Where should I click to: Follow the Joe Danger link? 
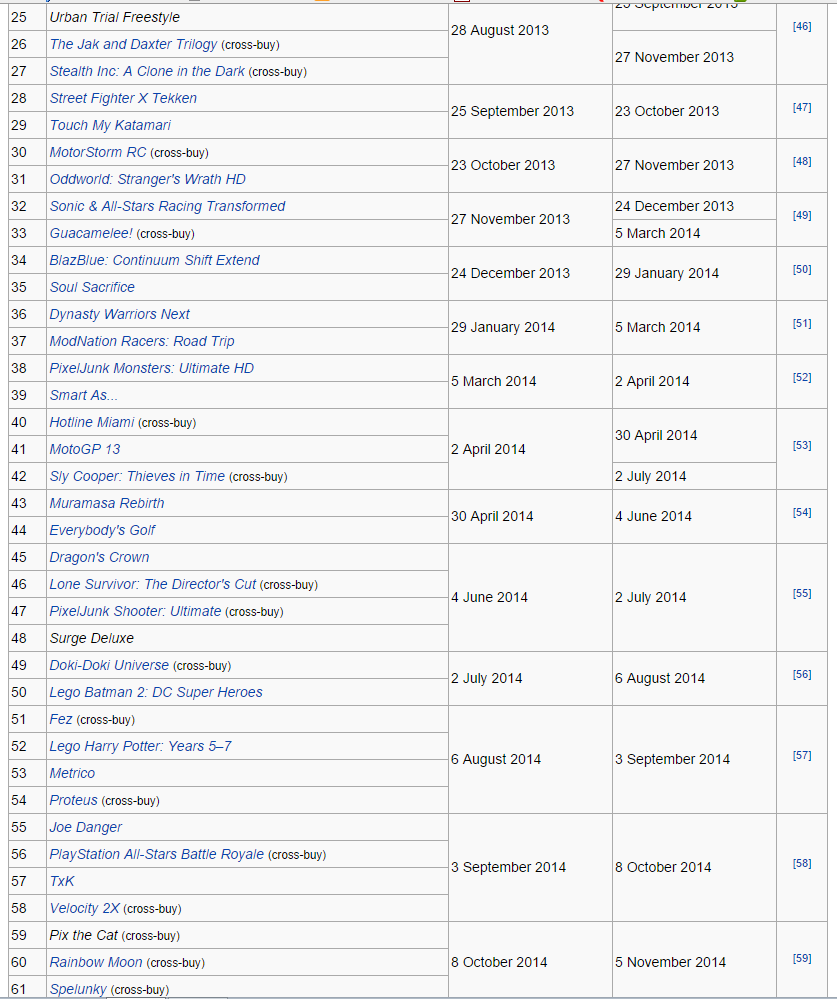pyautogui.click(x=85, y=828)
